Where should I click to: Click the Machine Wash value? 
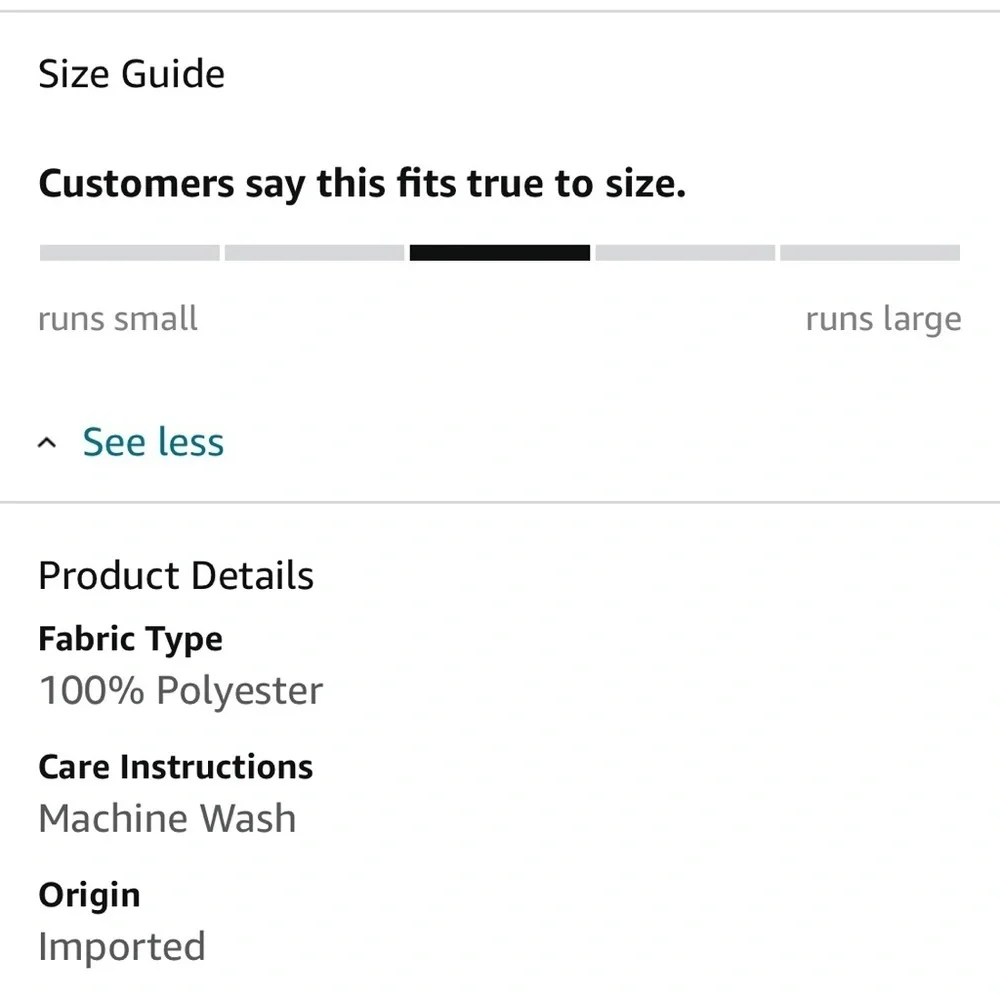coord(167,819)
